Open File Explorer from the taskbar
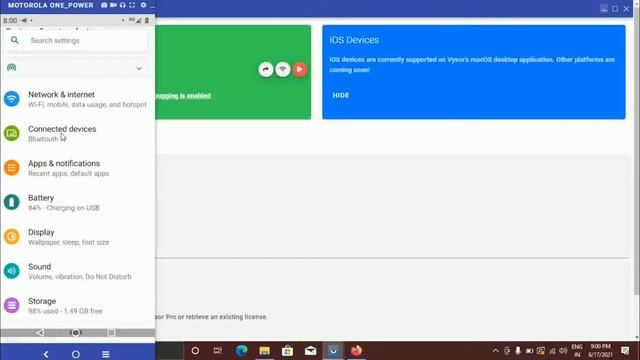The width and height of the screenshot is (640, 360). point(264,351)
